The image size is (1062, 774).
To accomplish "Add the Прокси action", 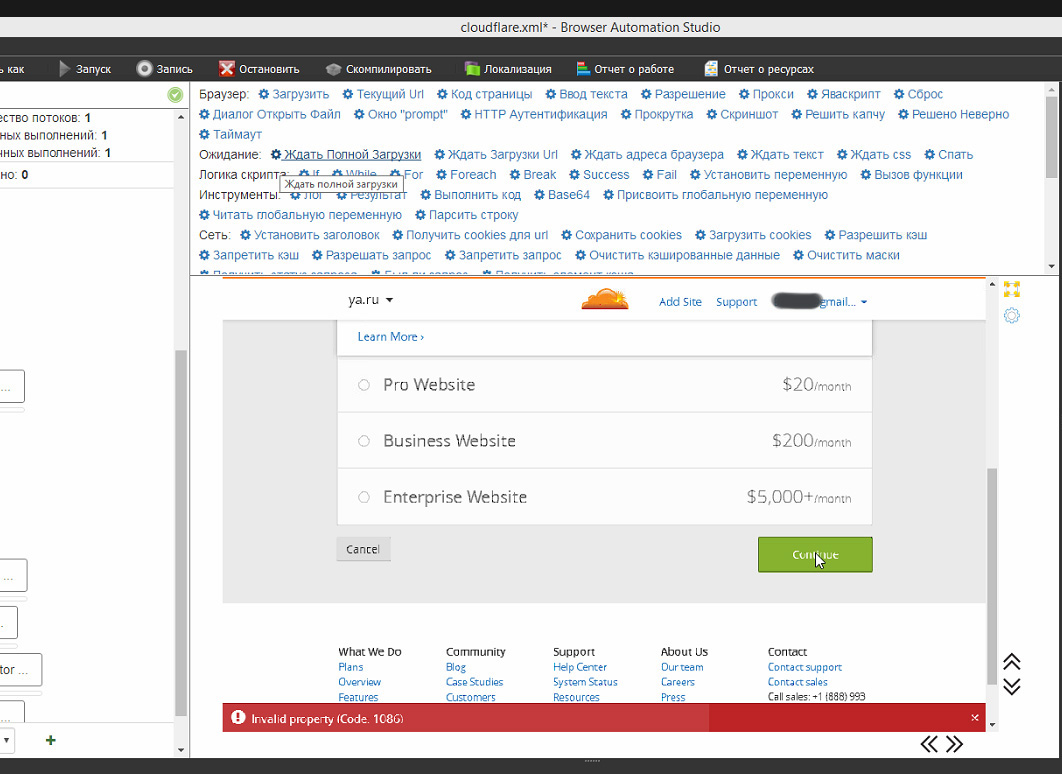I will (x=766, y=94).
